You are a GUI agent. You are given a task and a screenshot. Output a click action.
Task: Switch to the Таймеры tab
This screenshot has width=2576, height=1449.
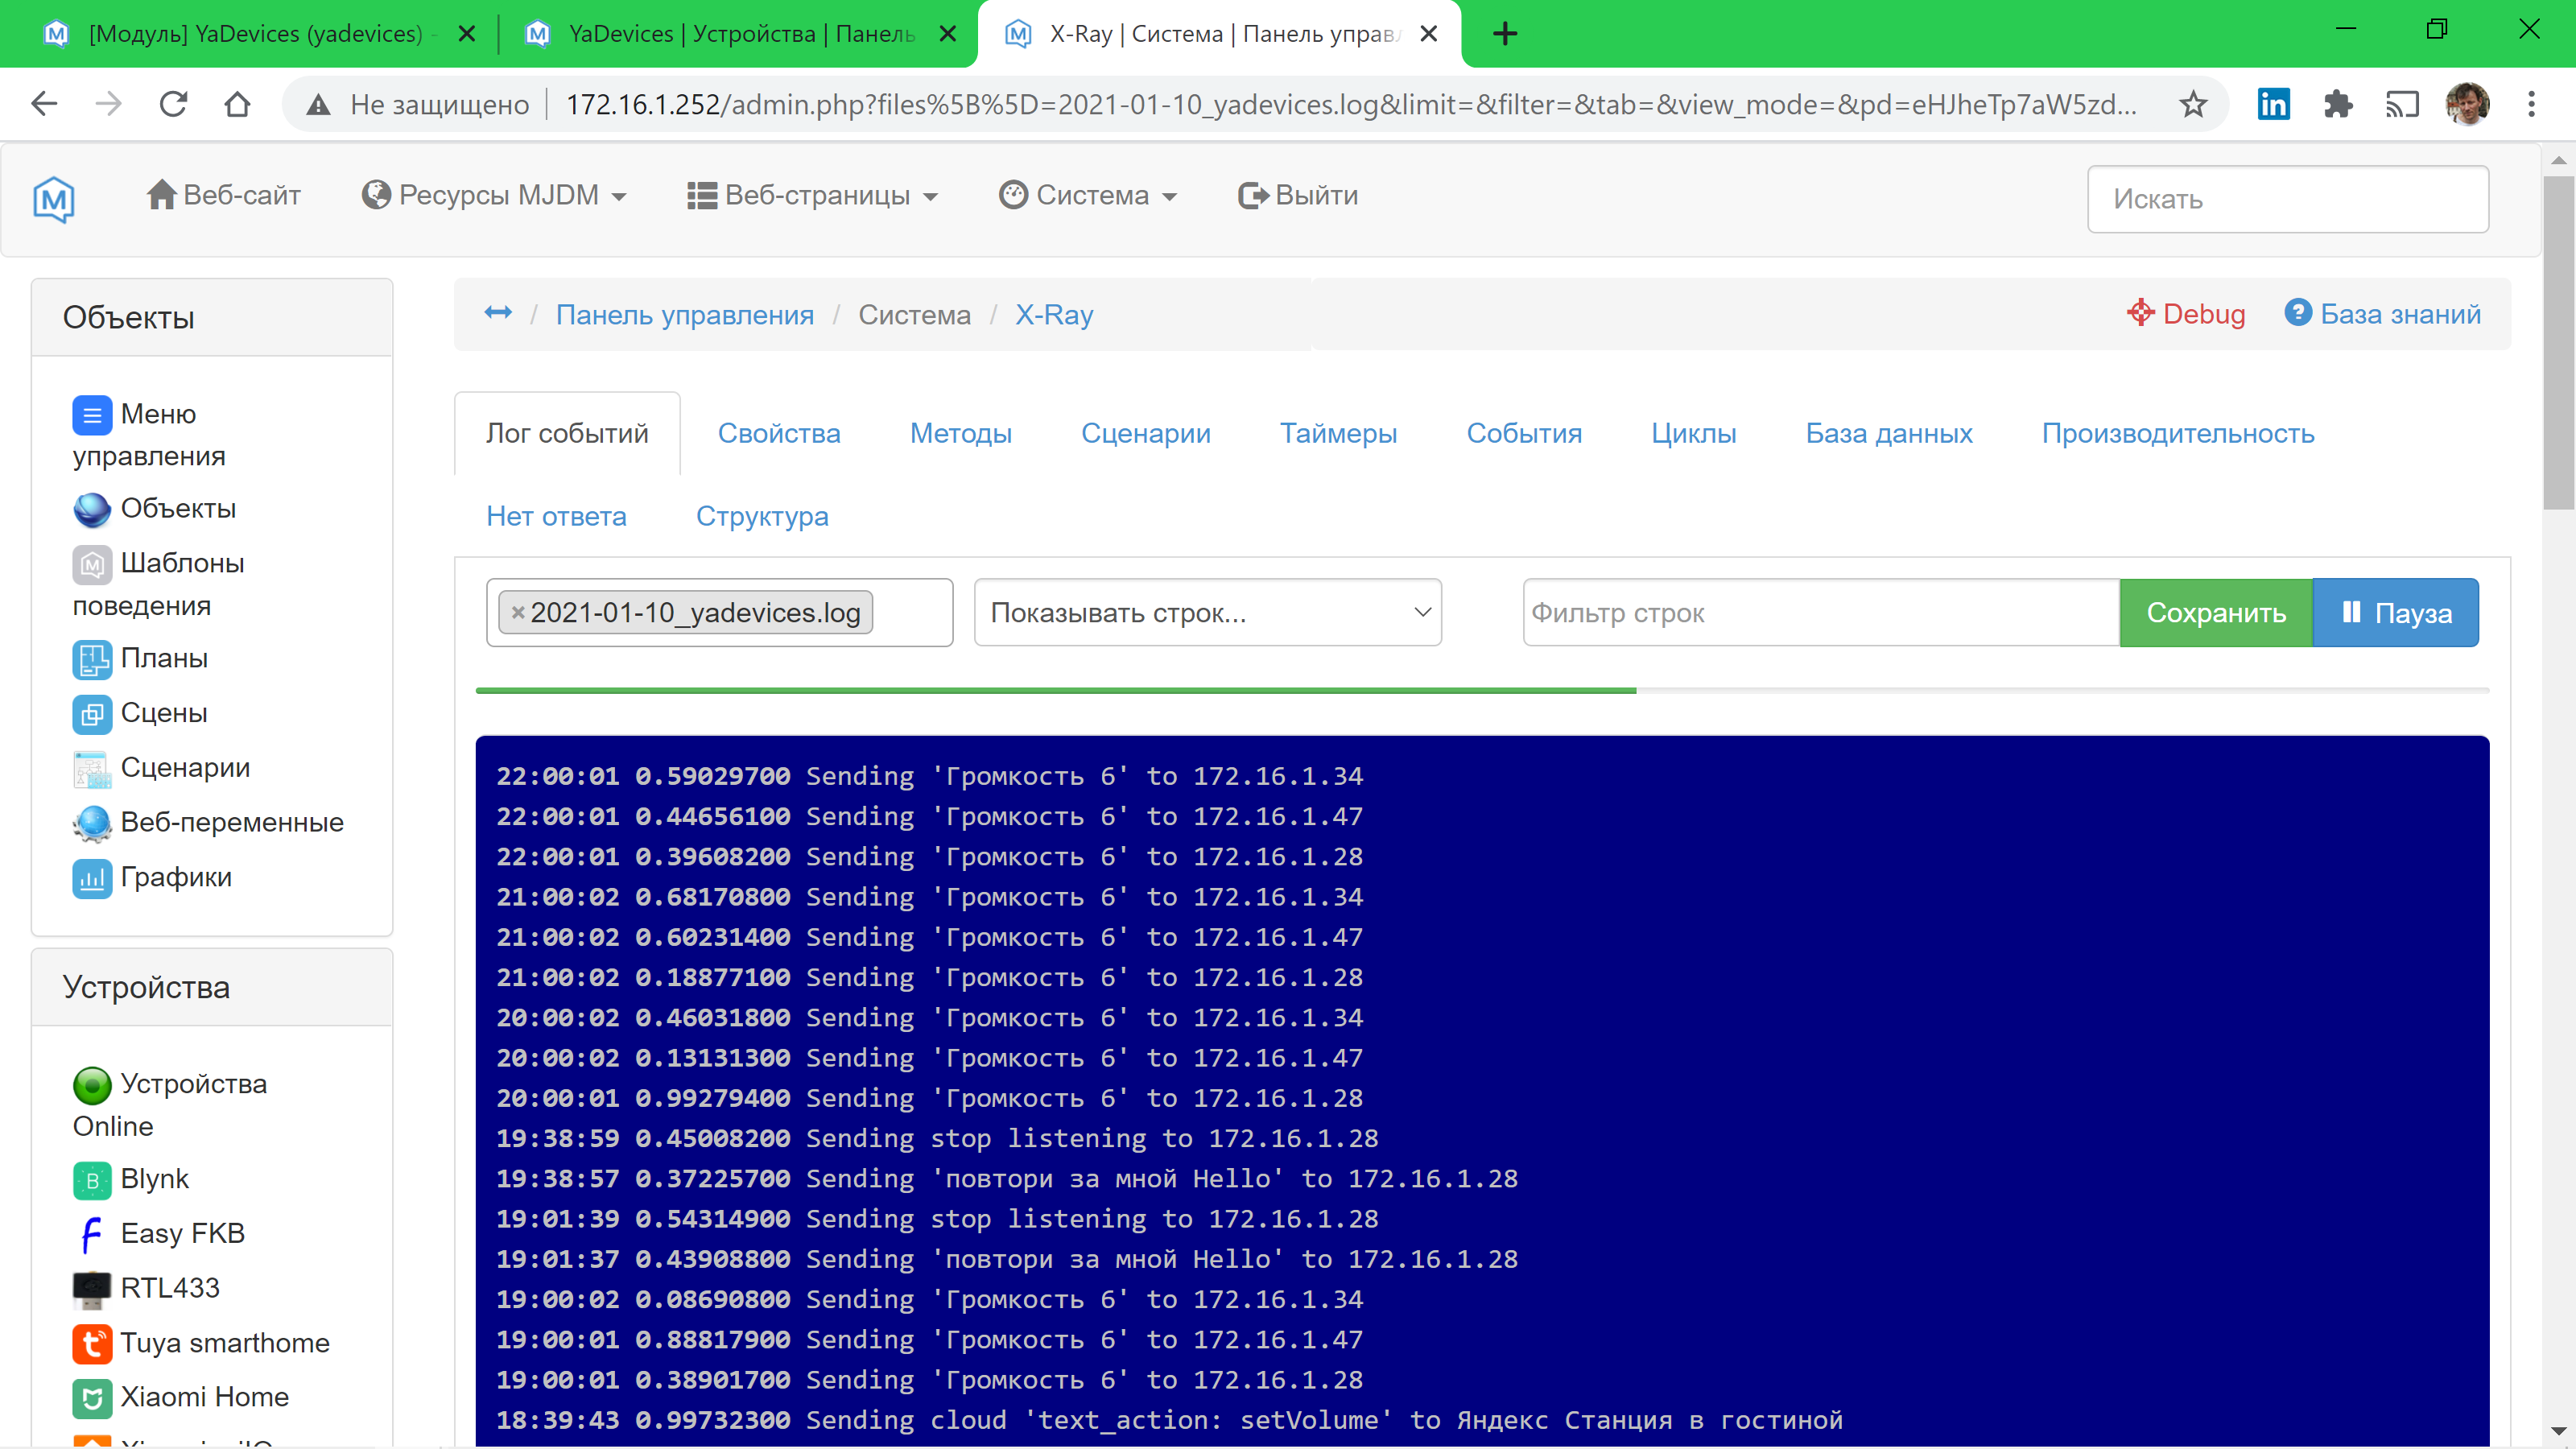tap(1339, 433)
